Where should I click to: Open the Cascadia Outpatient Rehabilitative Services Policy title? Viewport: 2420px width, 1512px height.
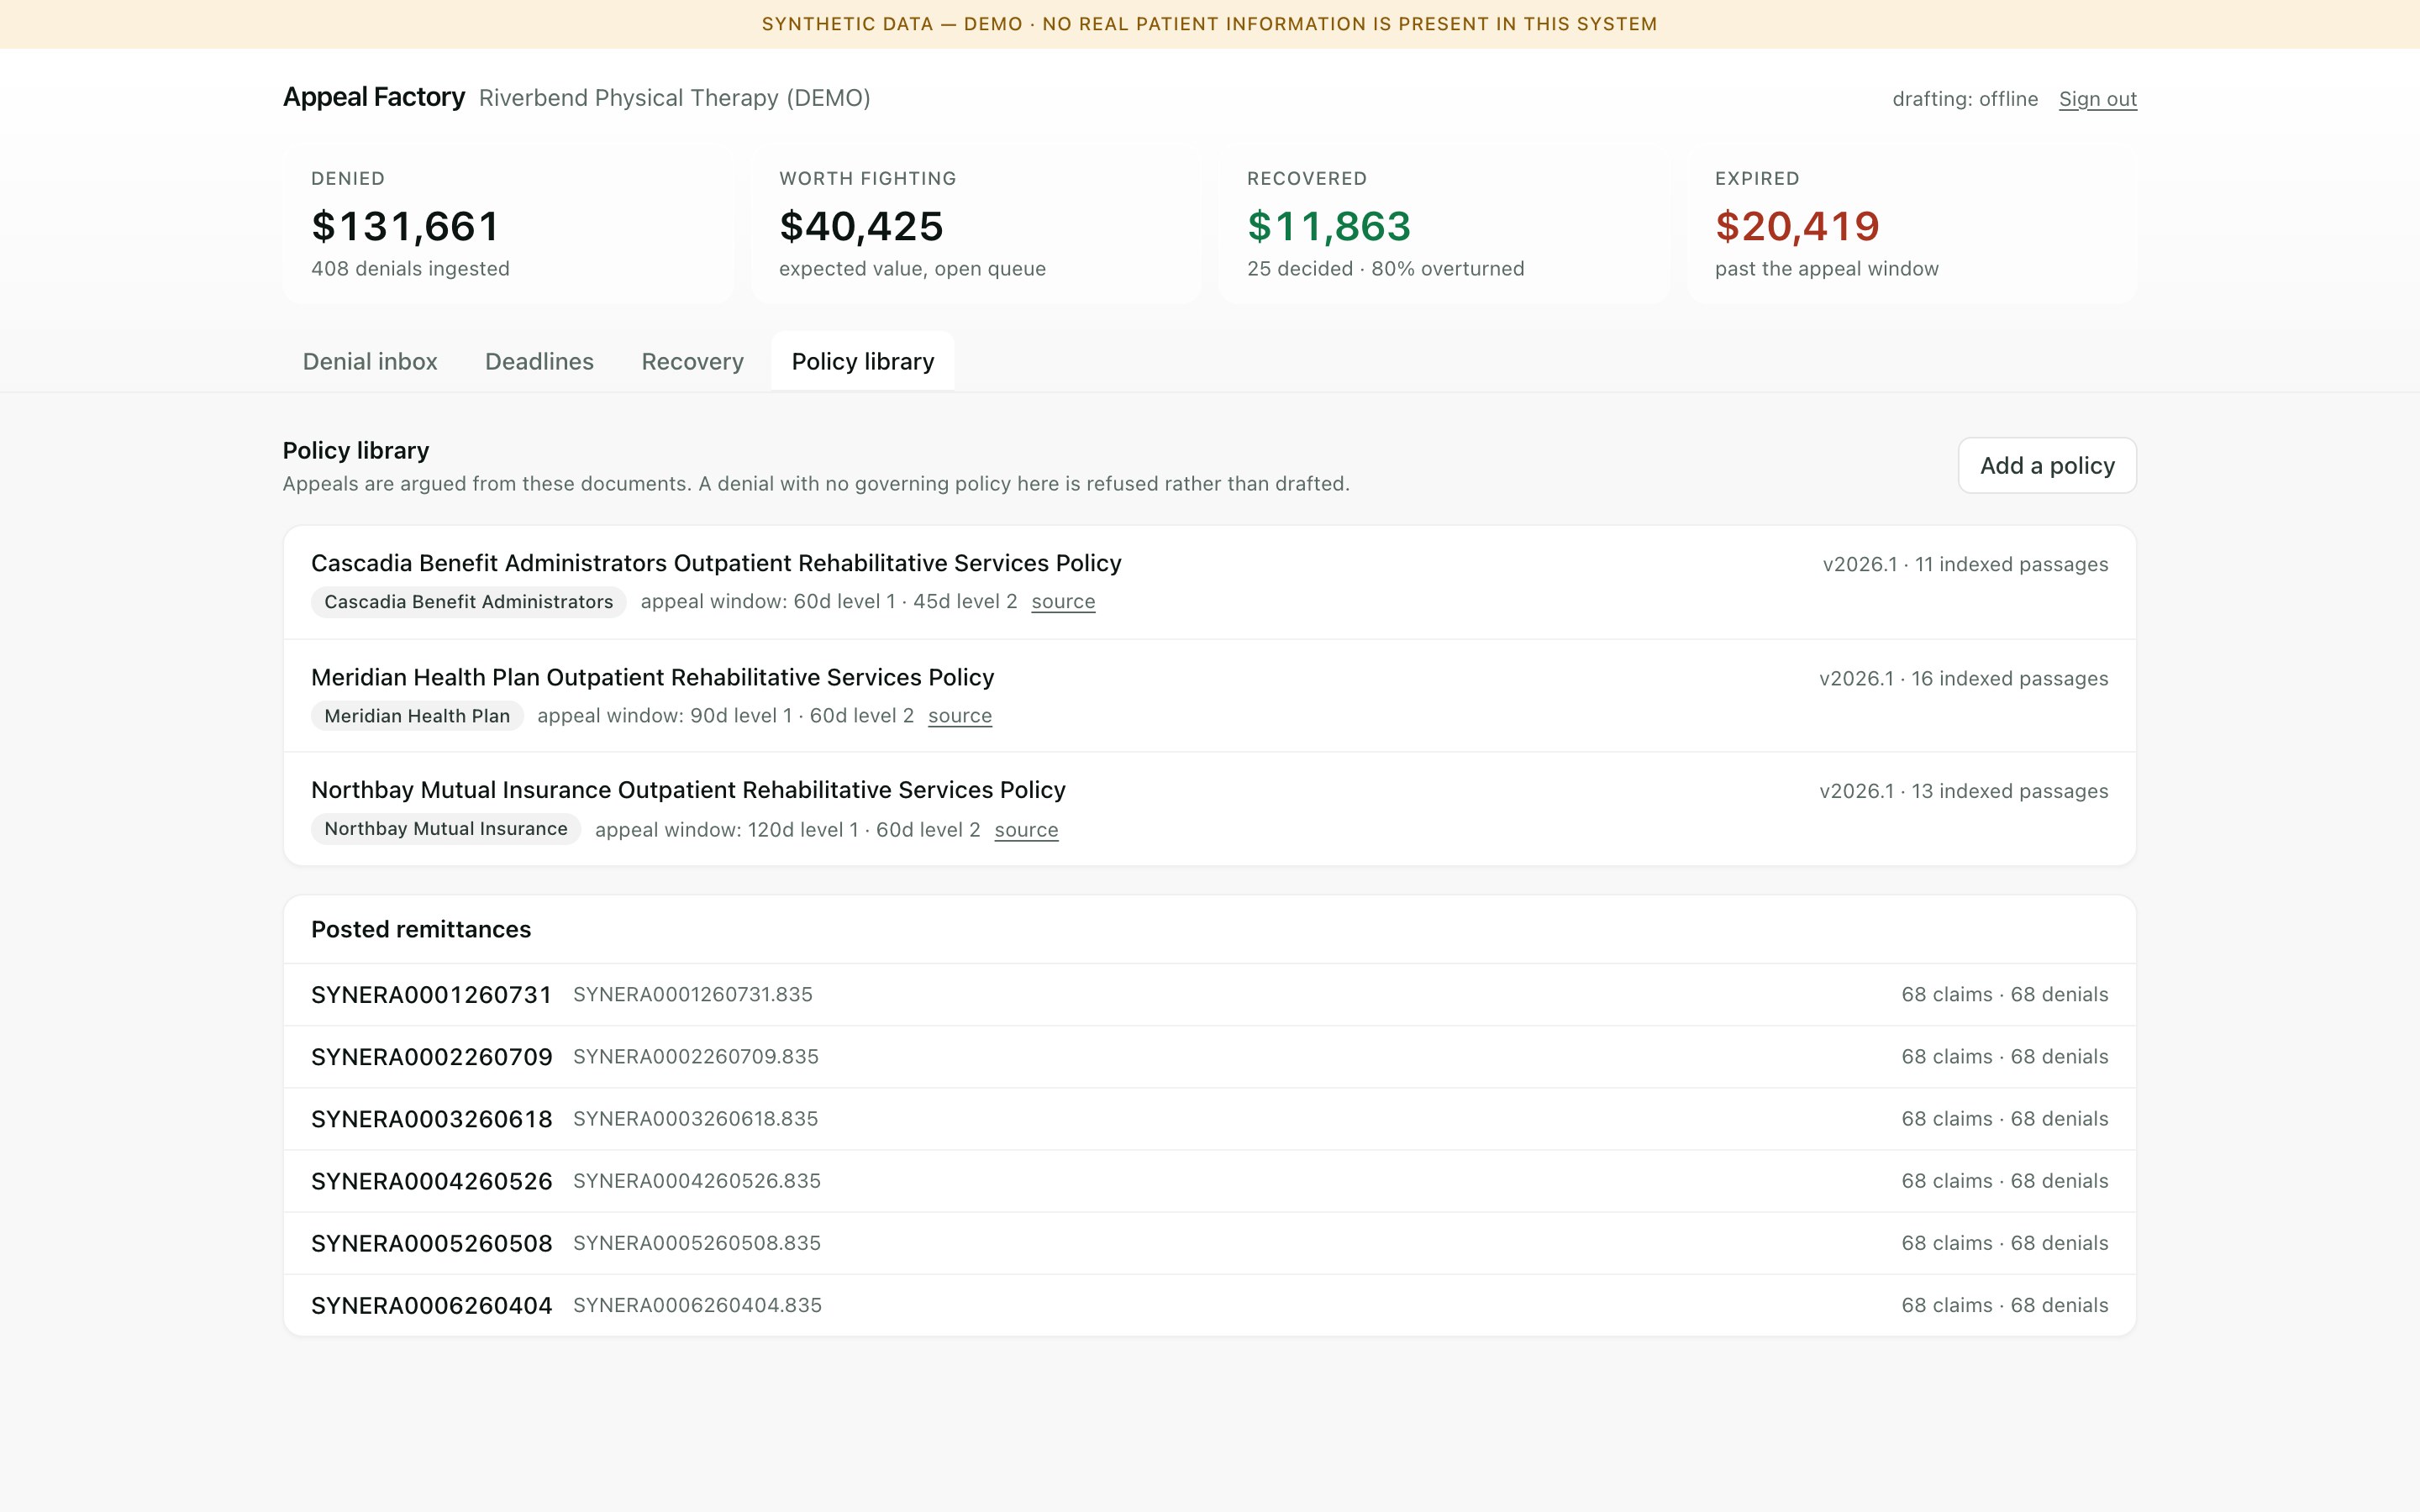click(x=716, y=563)
